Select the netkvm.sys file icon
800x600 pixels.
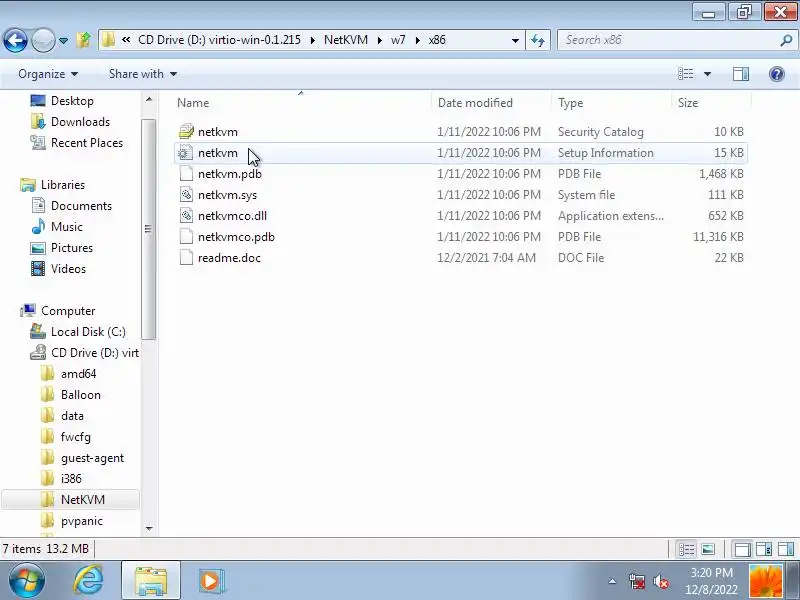186,194
